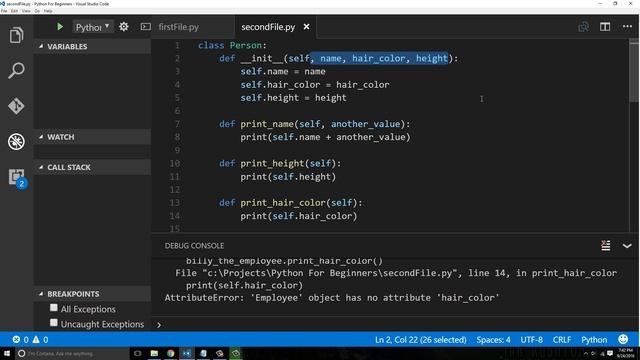Send feedback via the smiley icon
Image resolution: width=640 pixels, height=360 pixels.
click(623, 339)
